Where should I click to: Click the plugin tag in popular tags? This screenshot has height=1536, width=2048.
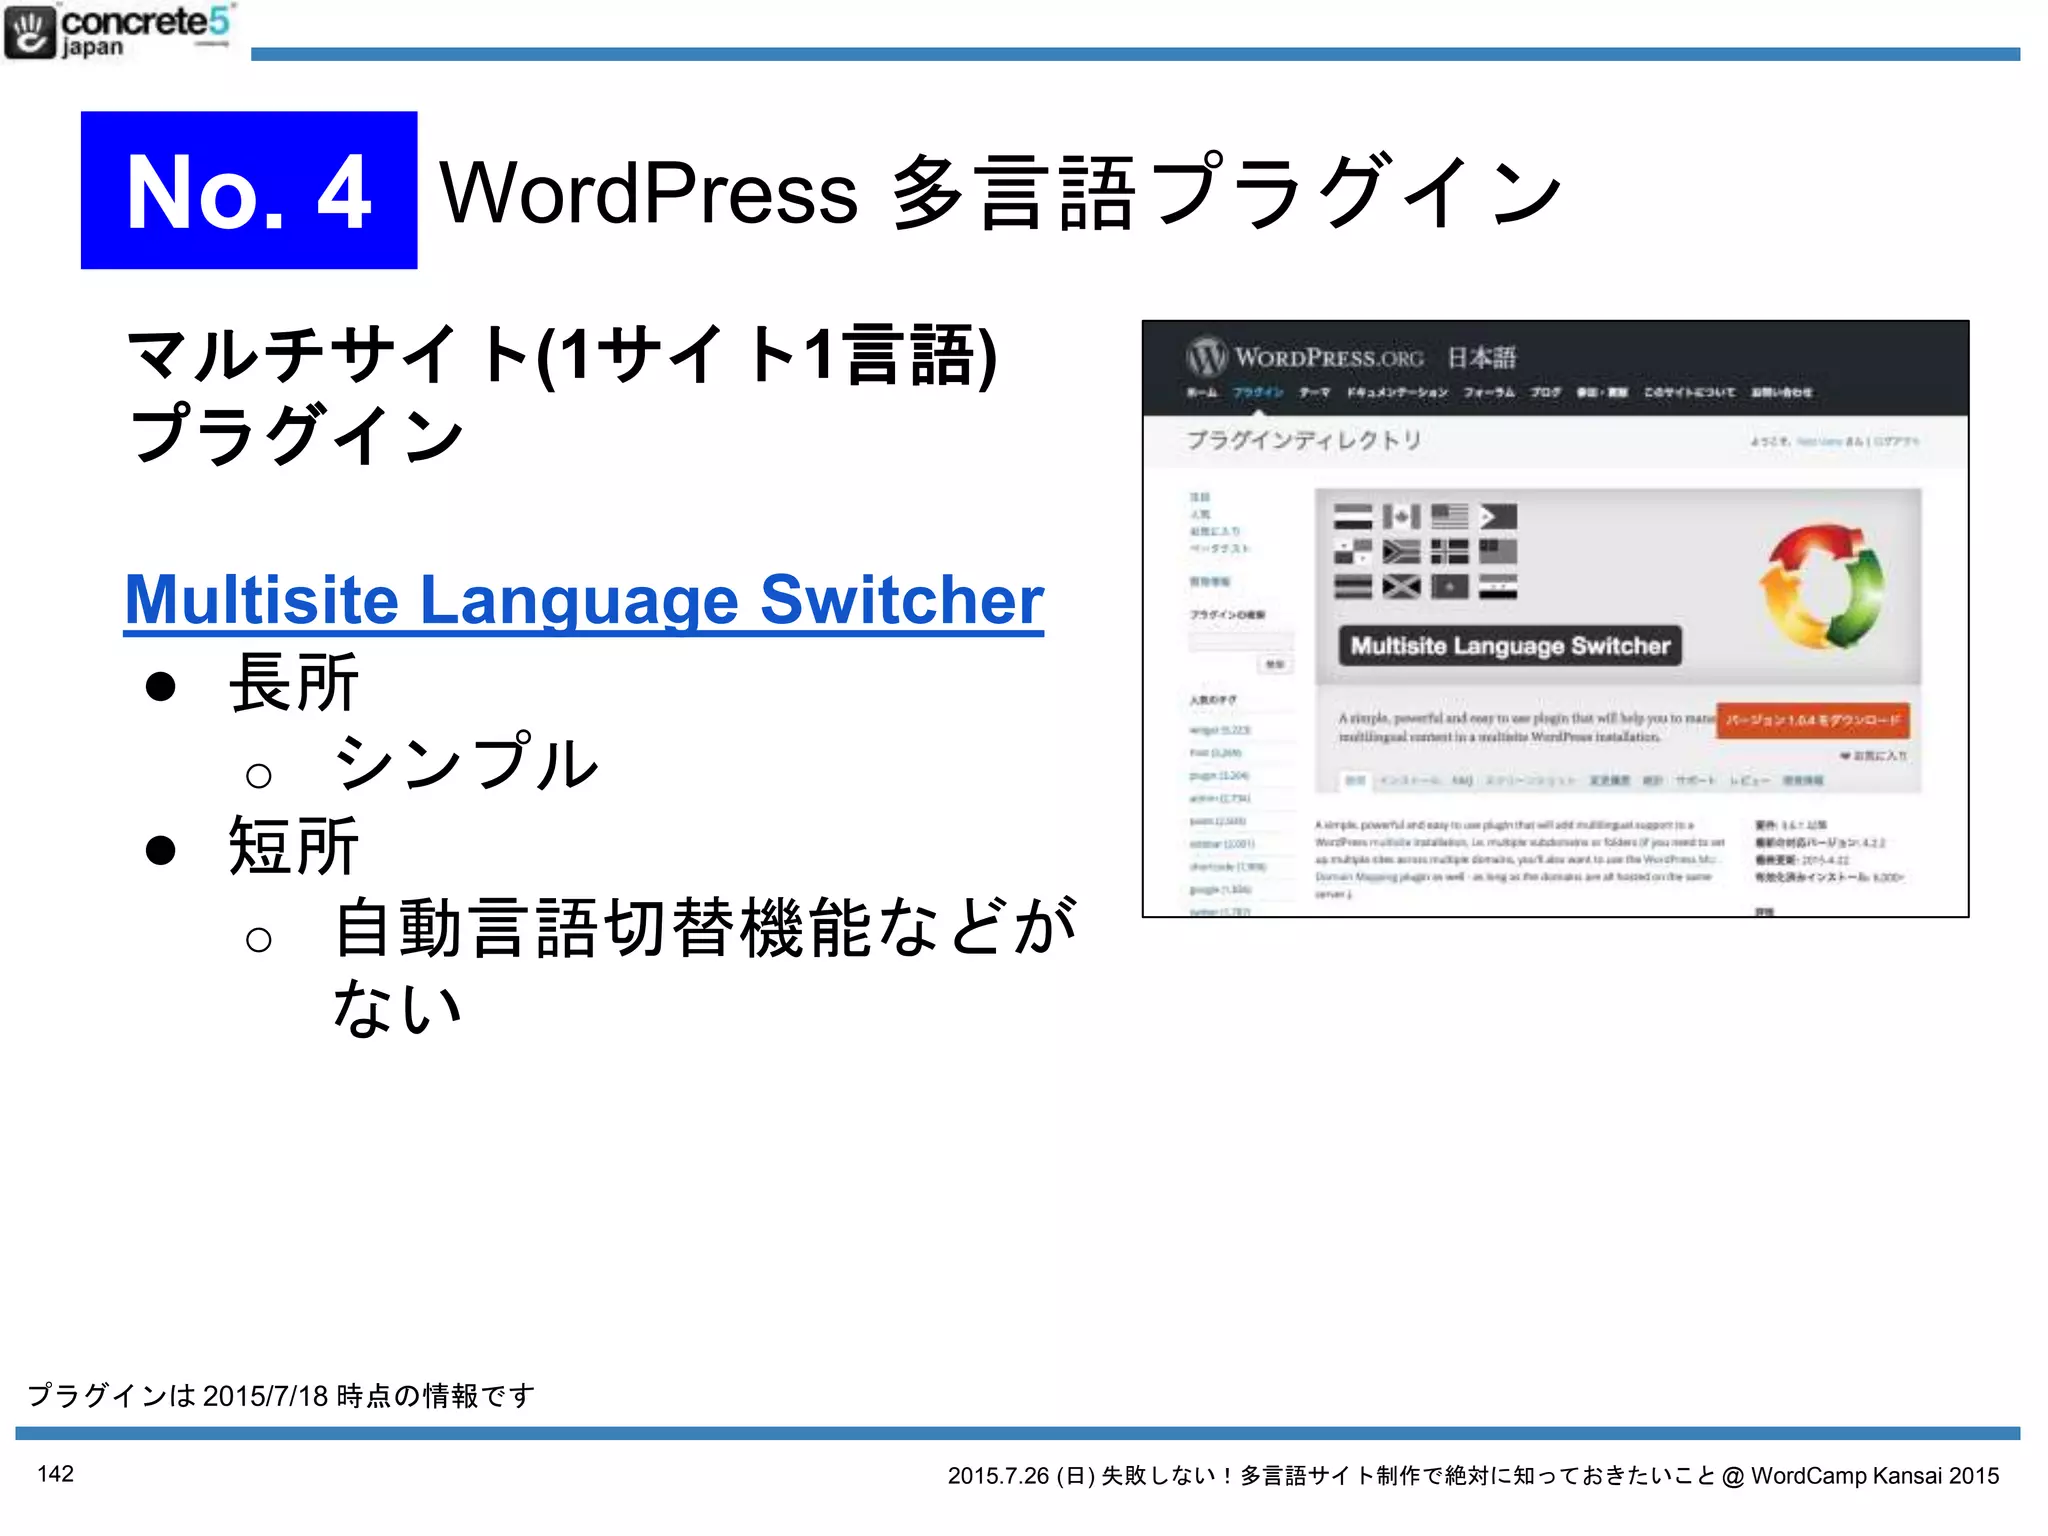(x=1219, y=776)
